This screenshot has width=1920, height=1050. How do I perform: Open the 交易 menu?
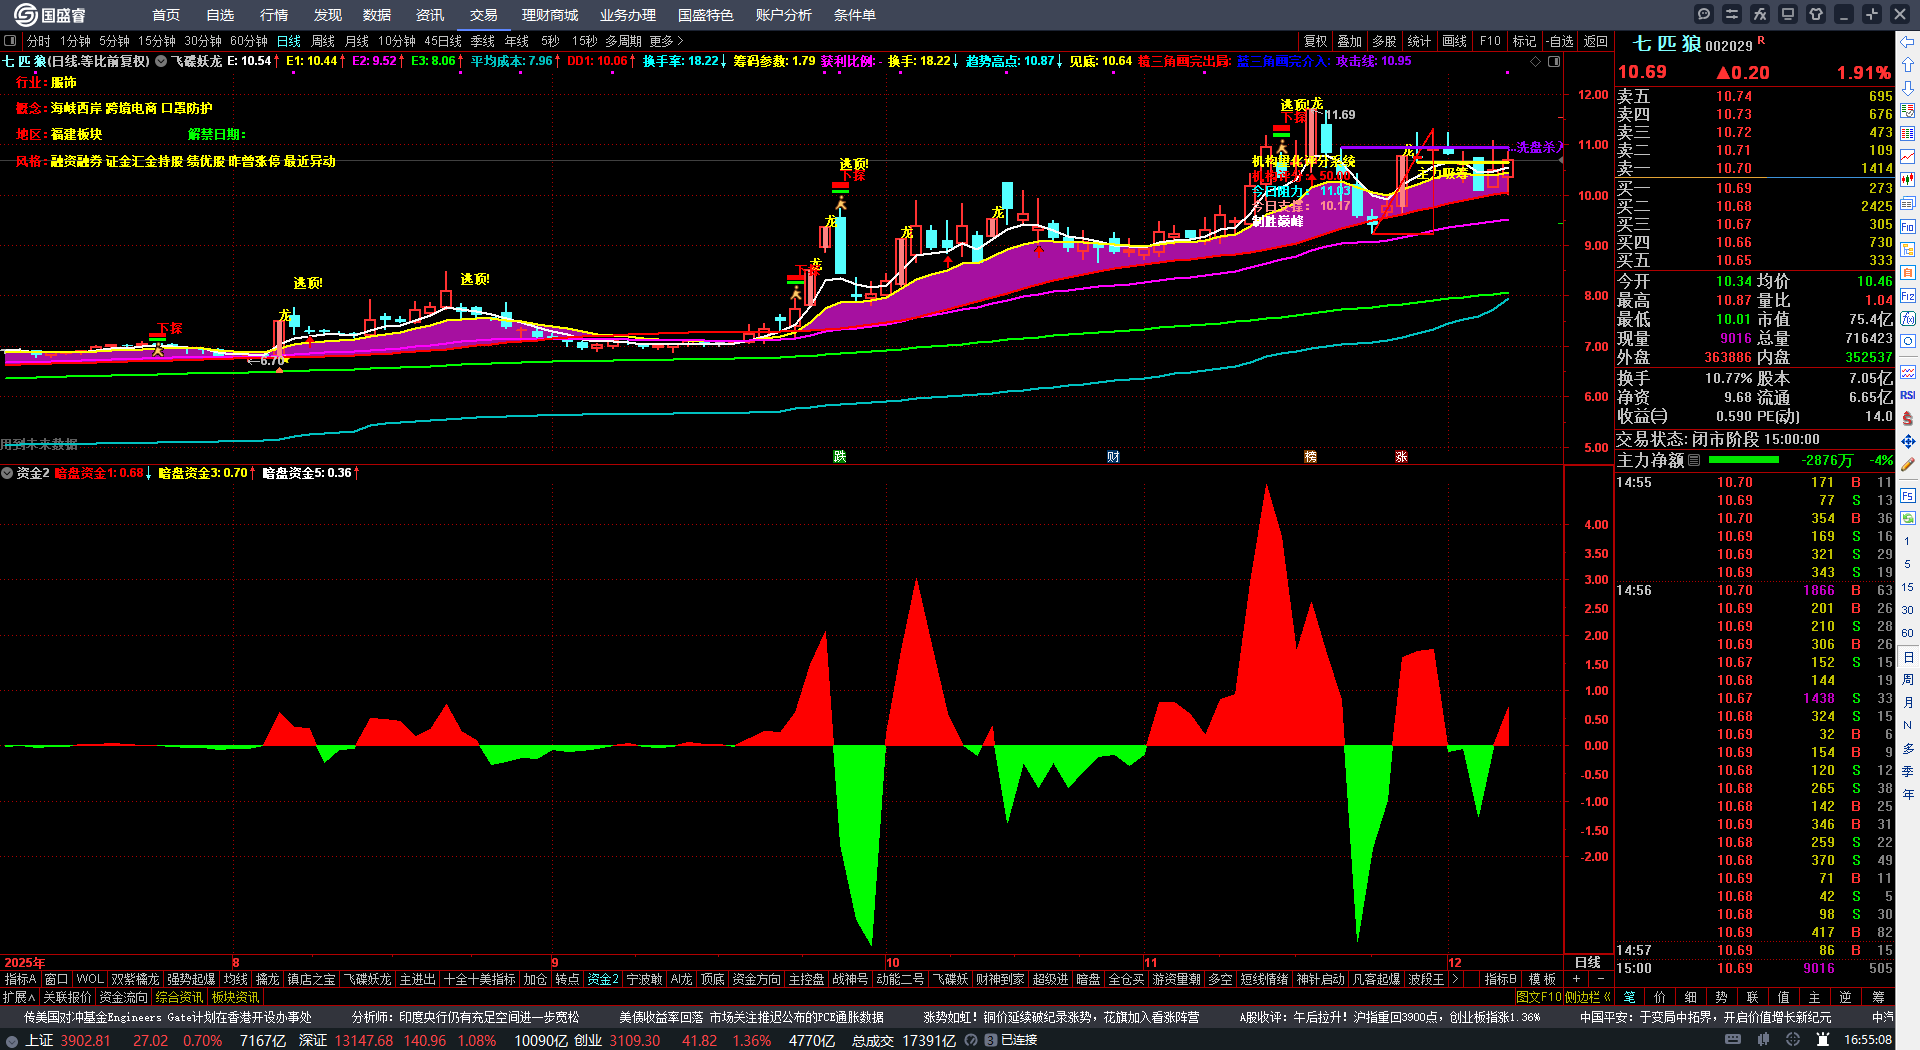[484, 15]
